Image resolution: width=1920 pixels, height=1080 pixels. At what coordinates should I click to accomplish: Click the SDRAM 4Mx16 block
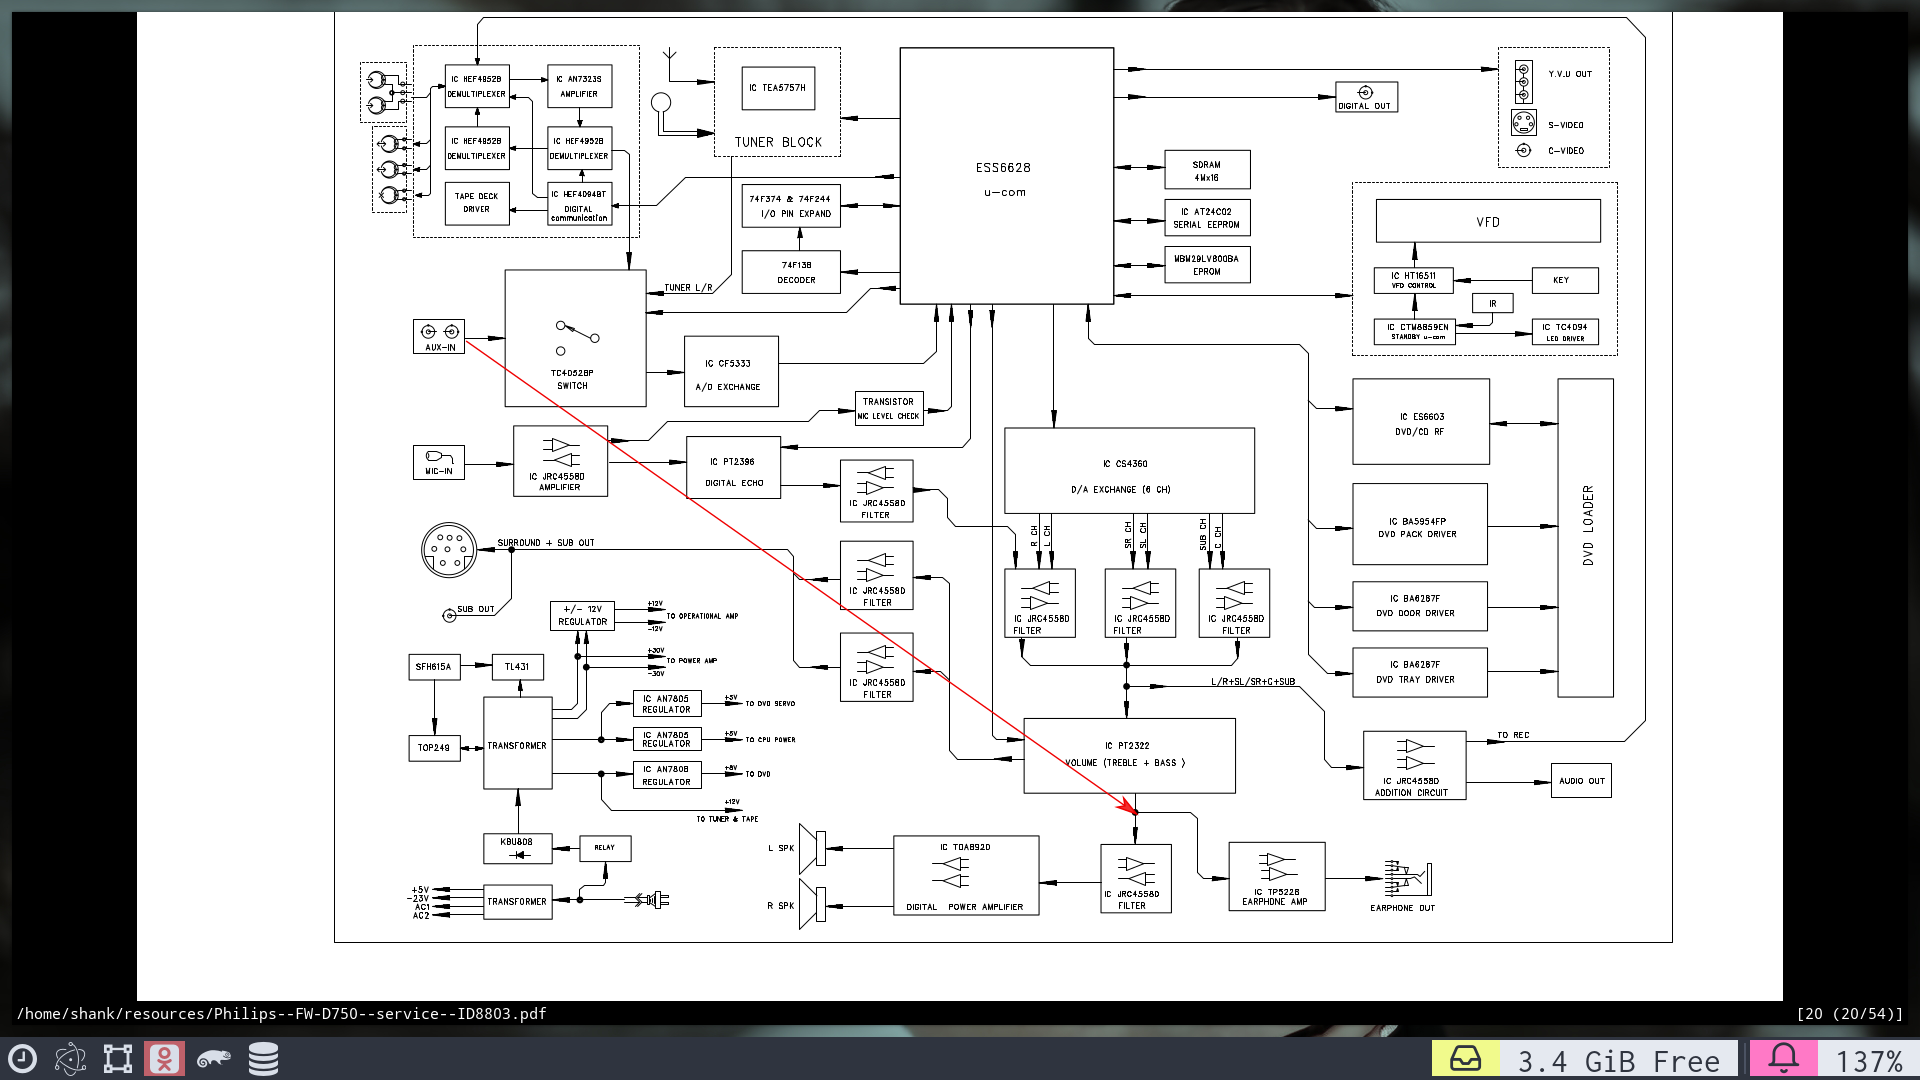coord(1207,170)
